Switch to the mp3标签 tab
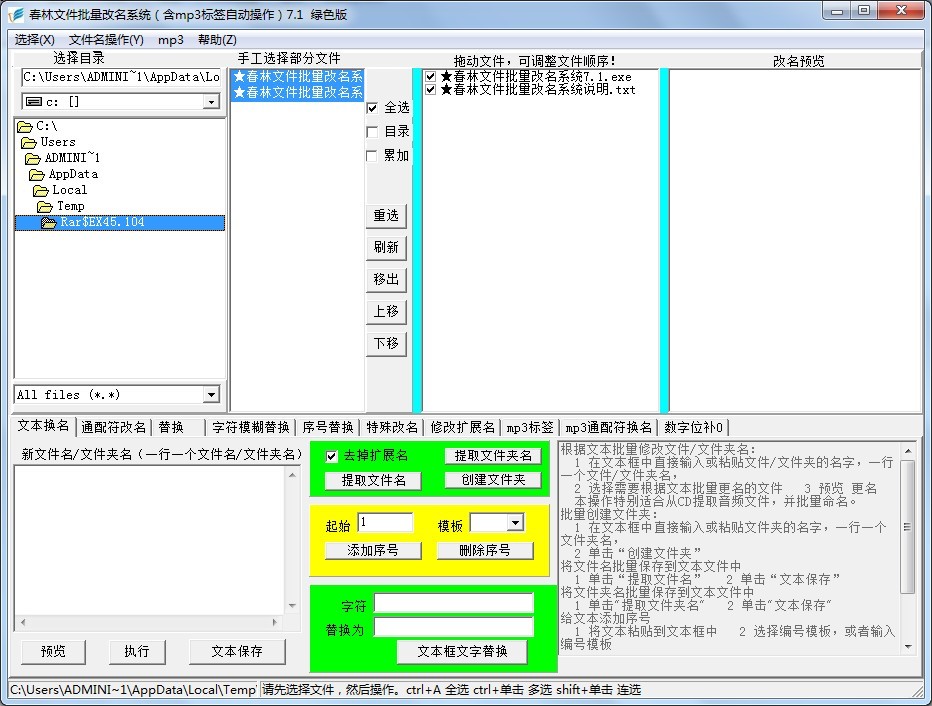 tap(529, 427)
